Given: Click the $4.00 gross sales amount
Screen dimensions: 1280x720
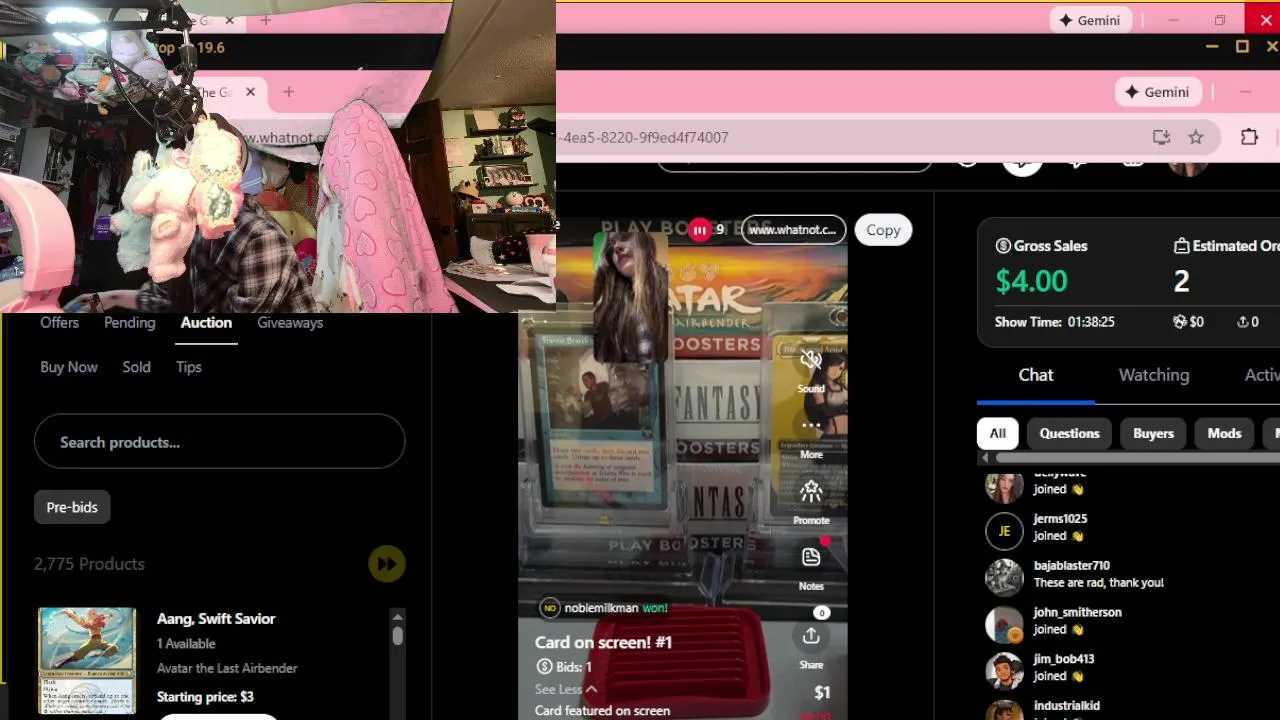Looking at the screenshot, I should point(1031,281).
